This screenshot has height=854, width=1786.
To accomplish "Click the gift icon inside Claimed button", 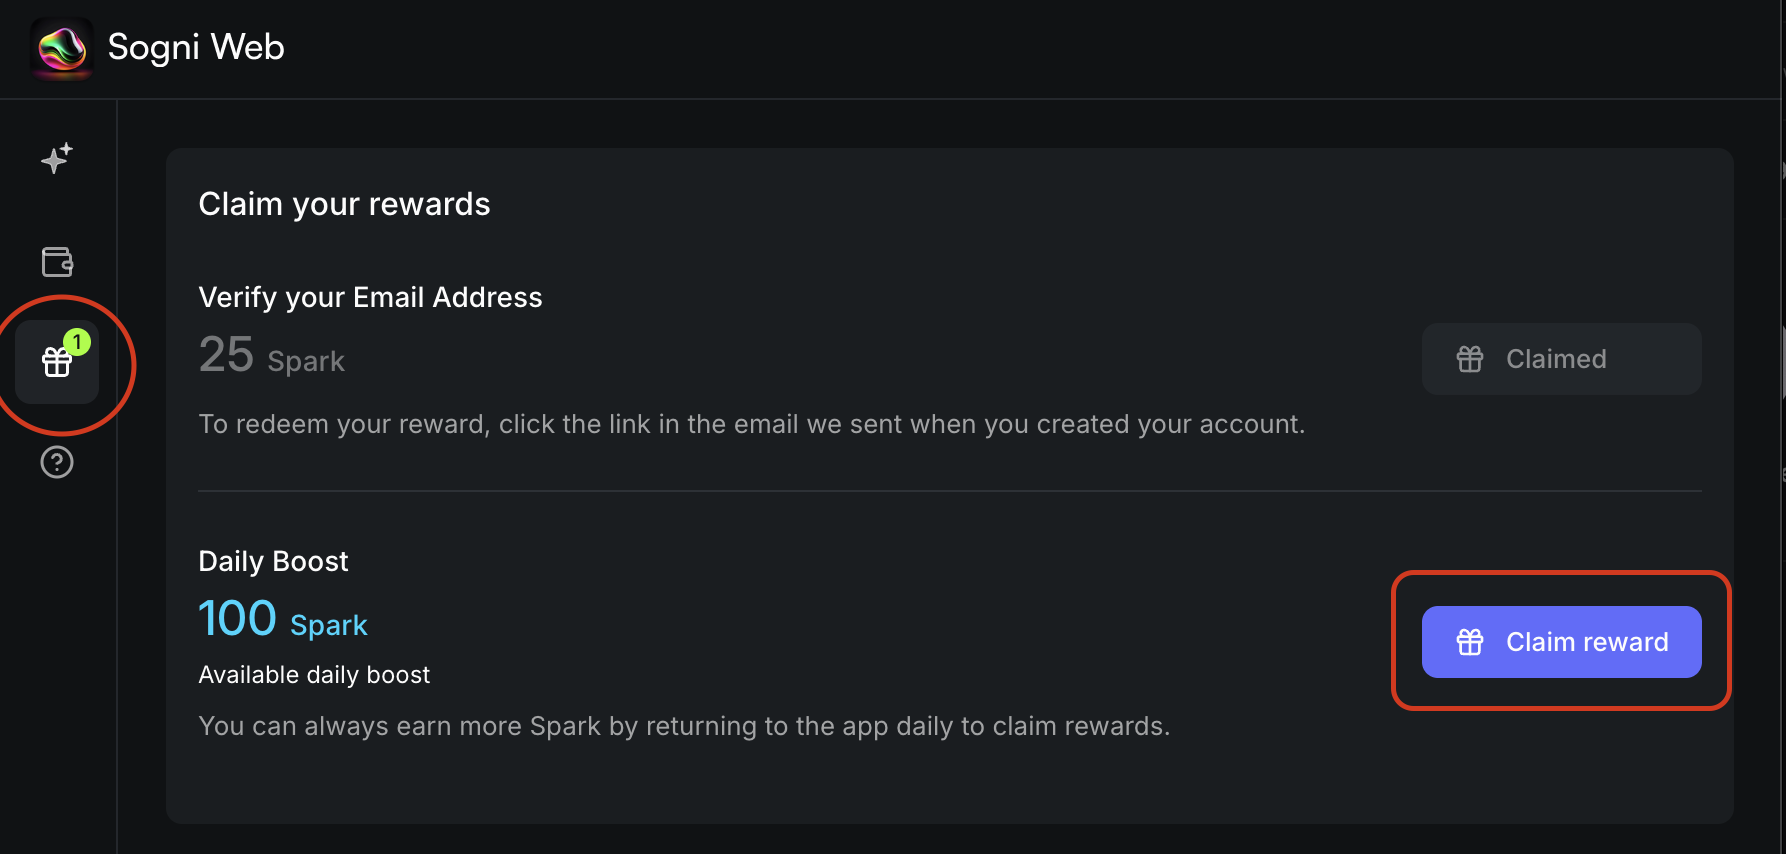I will [x=1470, y=359].
